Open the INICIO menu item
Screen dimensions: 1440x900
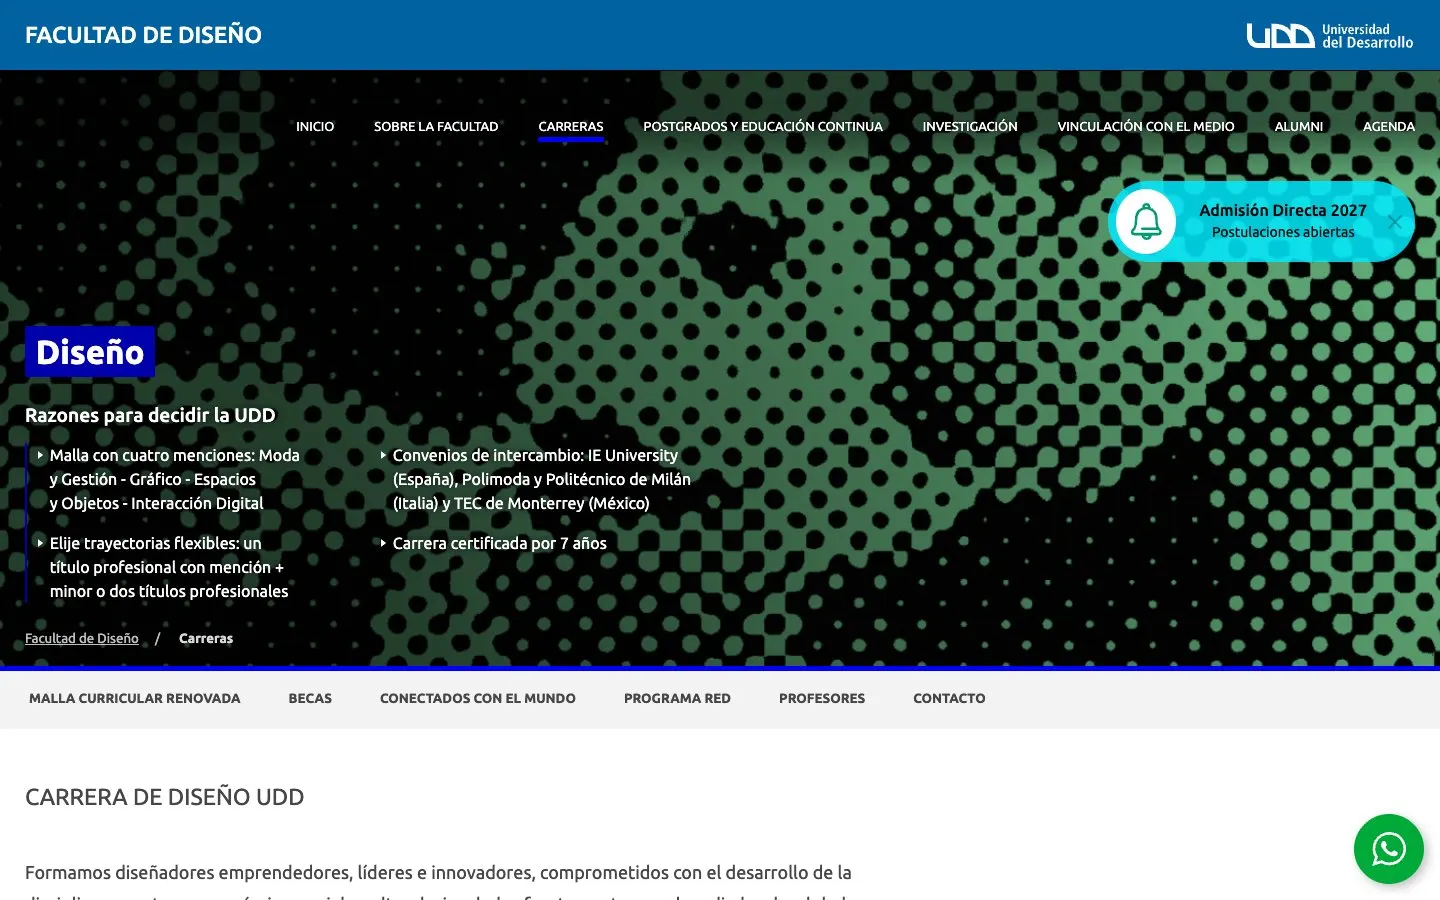pyautogui.click(x=315, y=126)
